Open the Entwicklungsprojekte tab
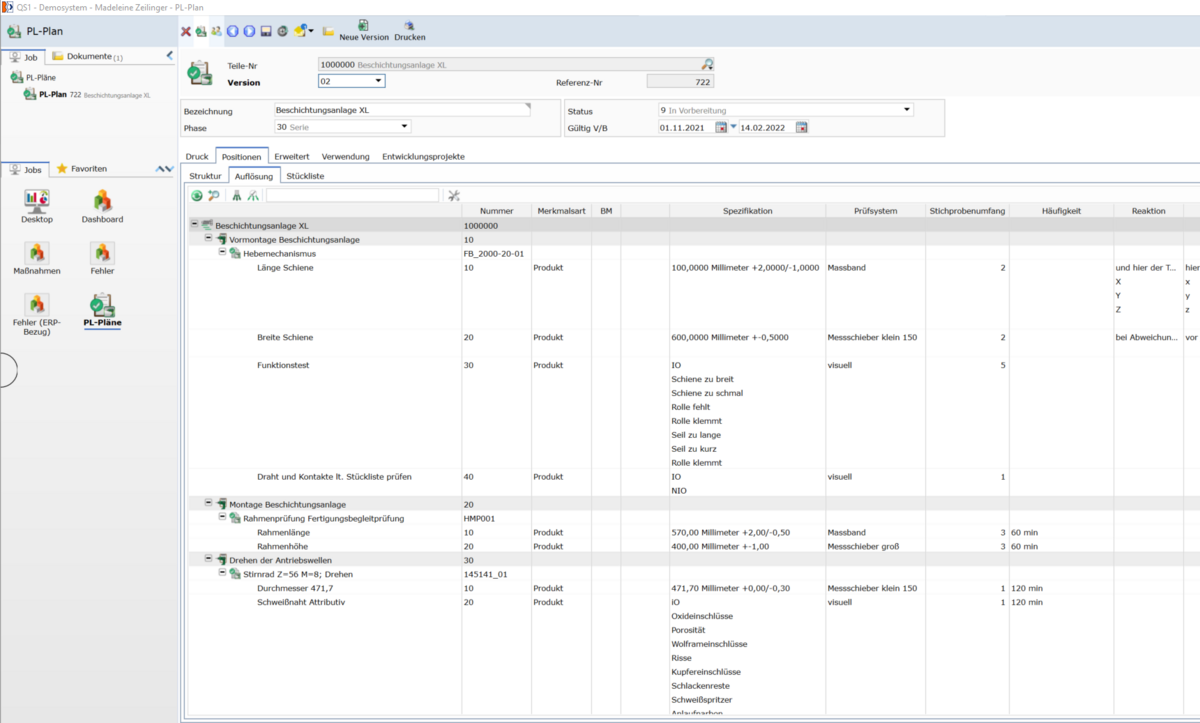 (x=423, y=157)
